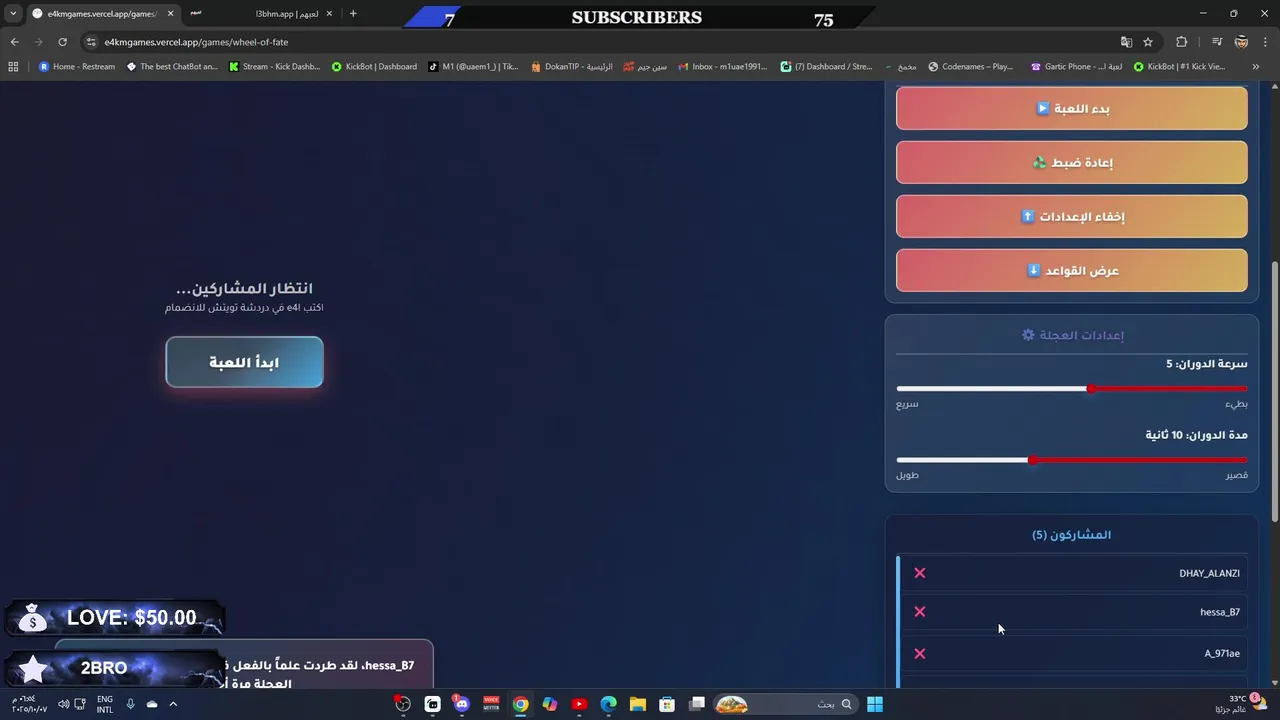The height and width of the screenshot is (720, 1280).
Task: Click the page vertical scrollbar
Action: tap(1274, 390)
